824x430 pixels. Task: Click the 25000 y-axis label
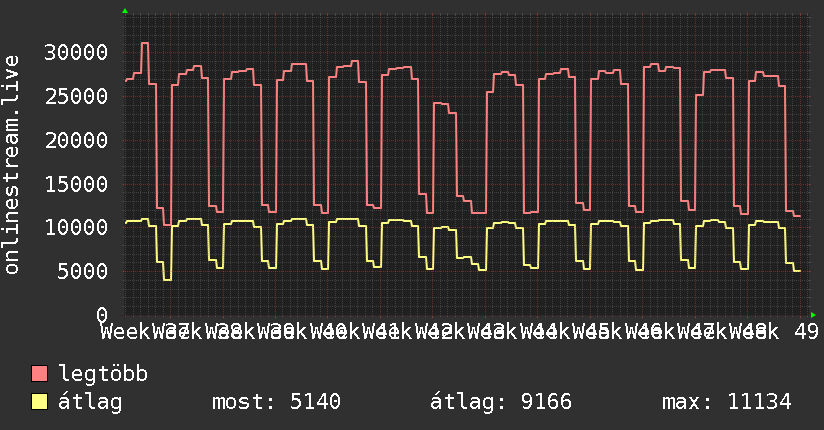pyautogui.click(x=76, y=96)
